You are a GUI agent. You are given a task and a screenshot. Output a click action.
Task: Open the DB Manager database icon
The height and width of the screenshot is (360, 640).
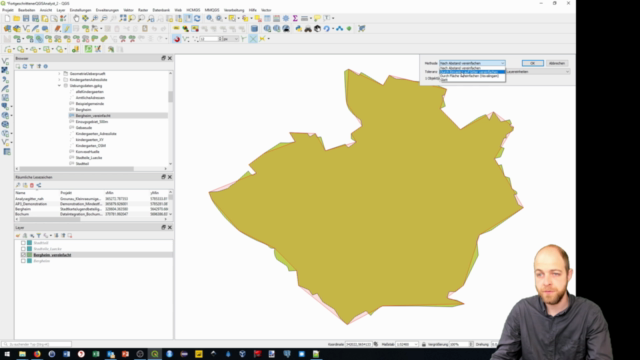tap(254, 29)
